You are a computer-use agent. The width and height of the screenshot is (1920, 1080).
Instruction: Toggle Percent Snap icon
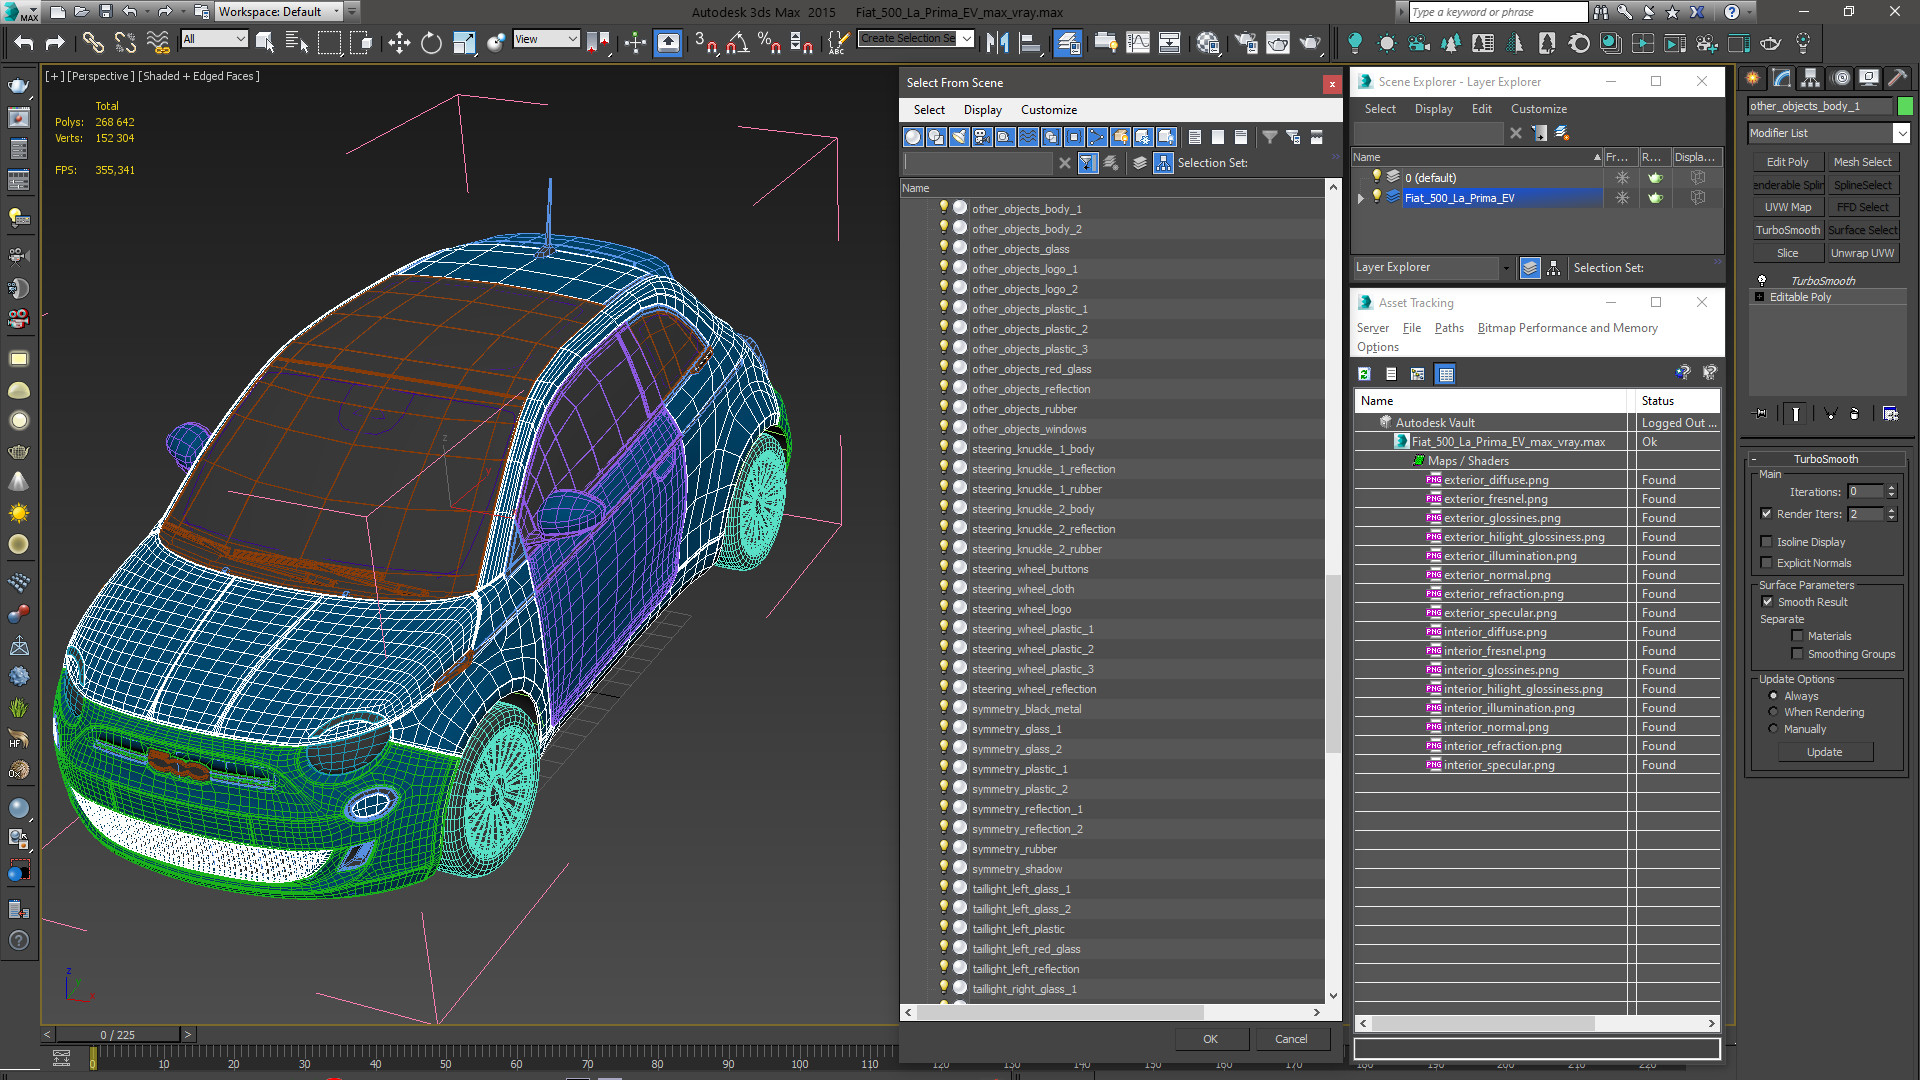point(769,42)
